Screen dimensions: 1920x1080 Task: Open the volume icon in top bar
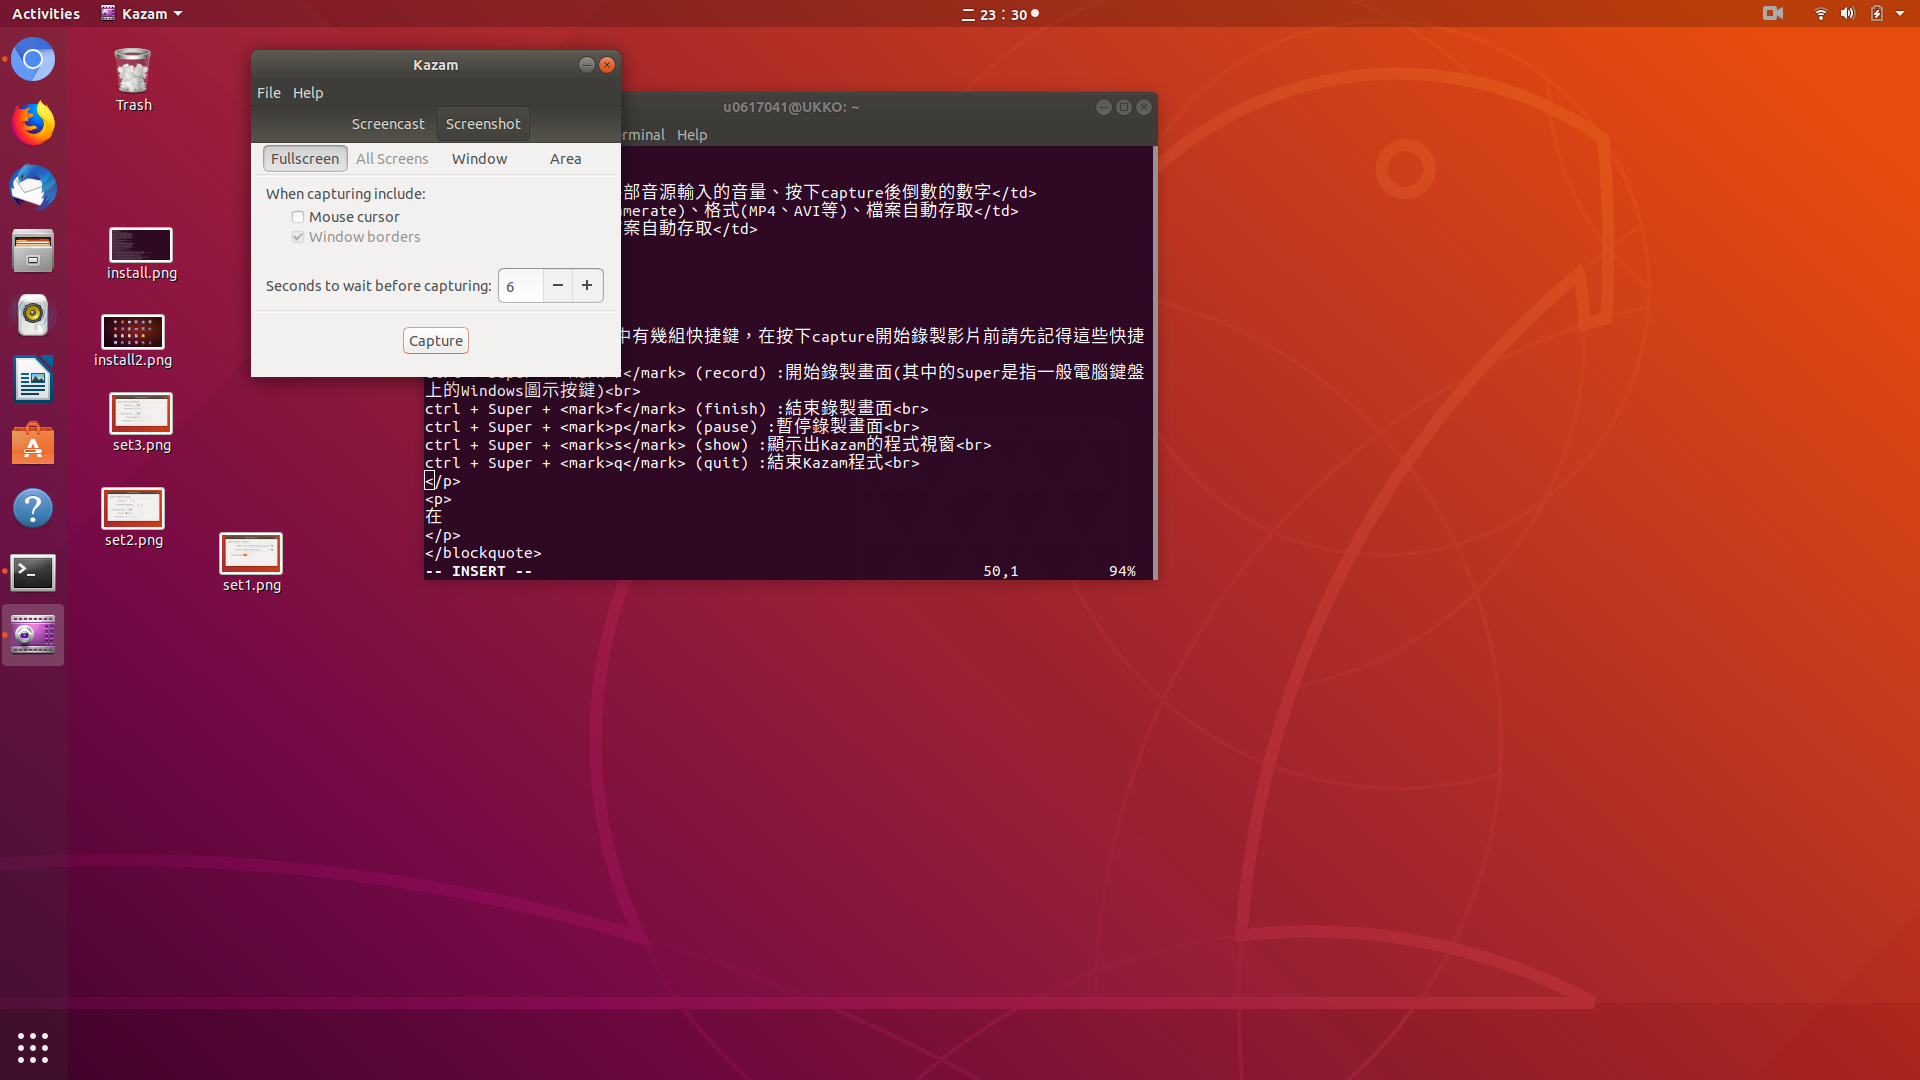pyautogui.click(x=1847, y=14)
